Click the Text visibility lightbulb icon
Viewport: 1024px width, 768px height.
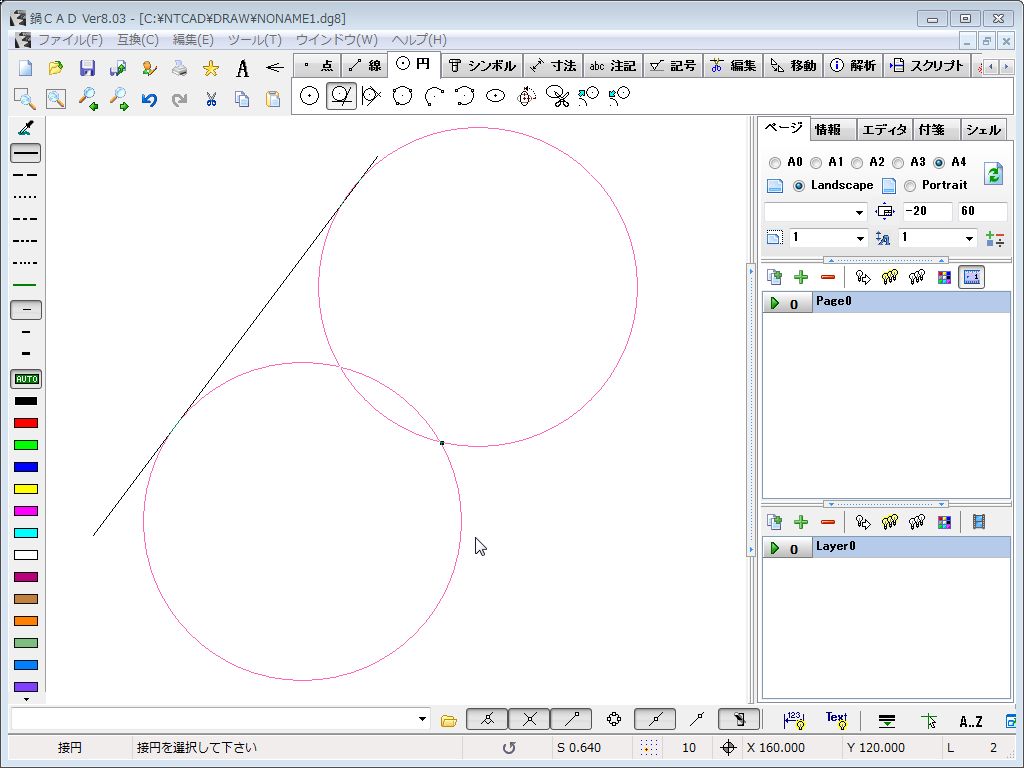click(x=836, y=720)
